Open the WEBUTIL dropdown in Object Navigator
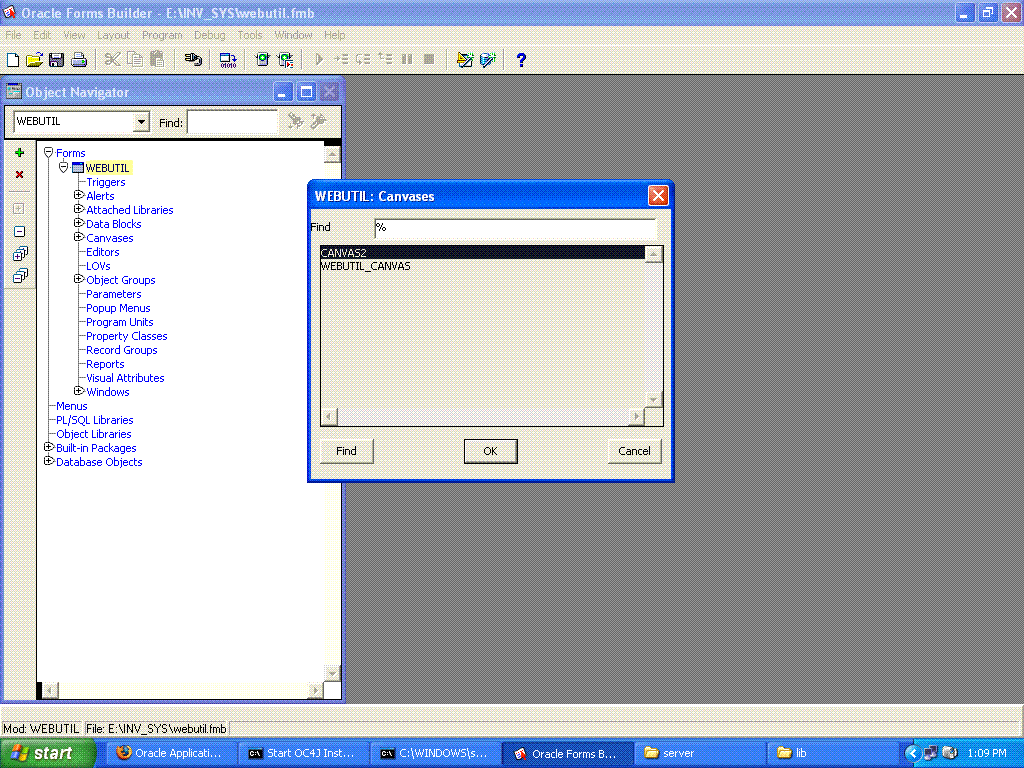 tap(141, 122)
